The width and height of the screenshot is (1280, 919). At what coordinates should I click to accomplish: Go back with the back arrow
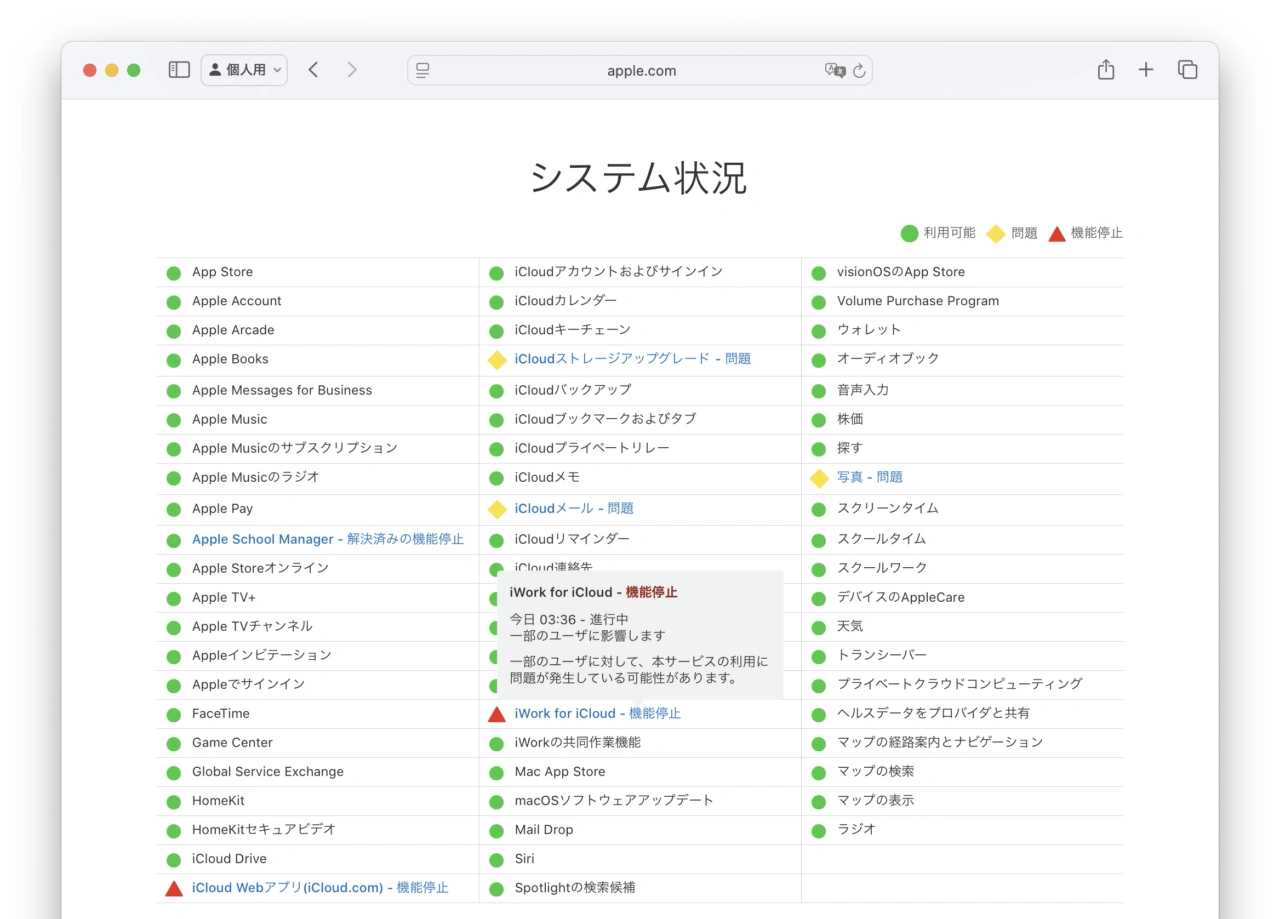(x=313, y=70)
